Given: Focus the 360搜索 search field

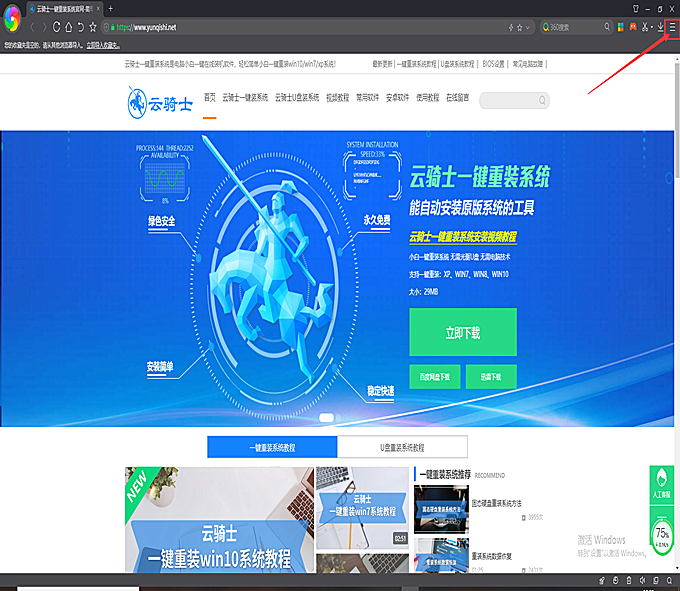Looking at the screenshot, I should coord(576,27).
